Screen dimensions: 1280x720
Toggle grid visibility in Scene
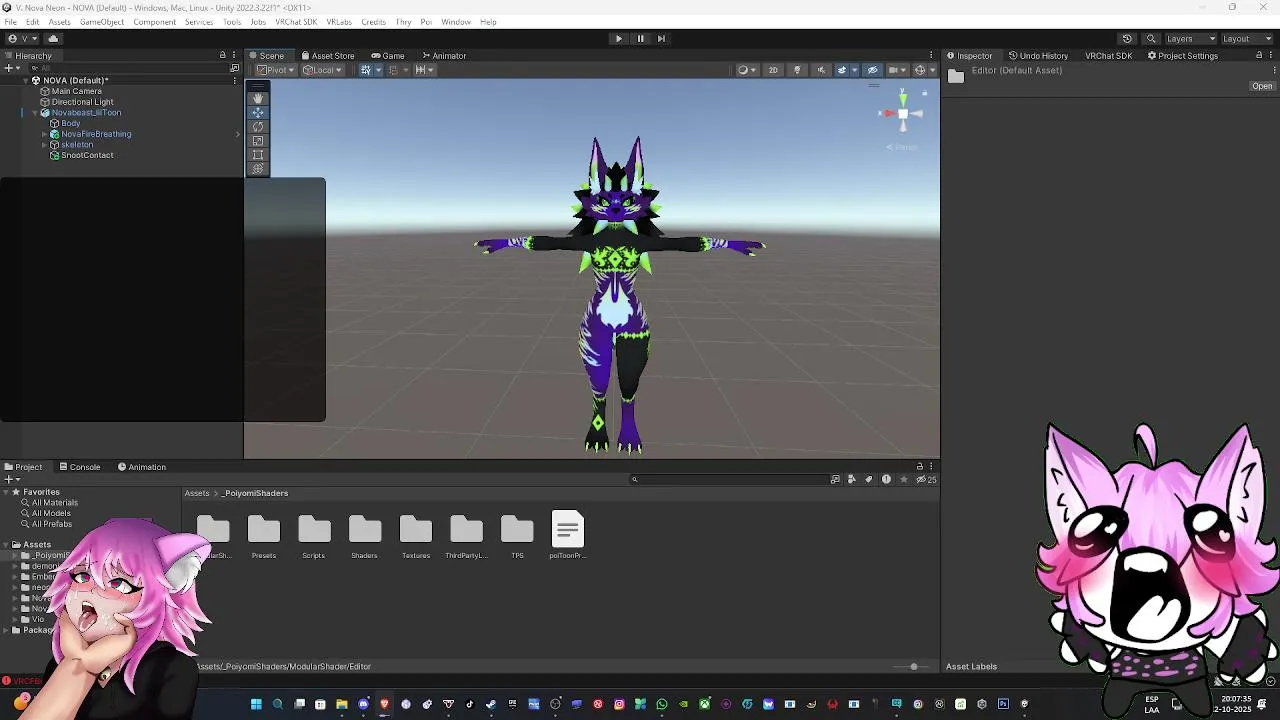coord(366,70)
